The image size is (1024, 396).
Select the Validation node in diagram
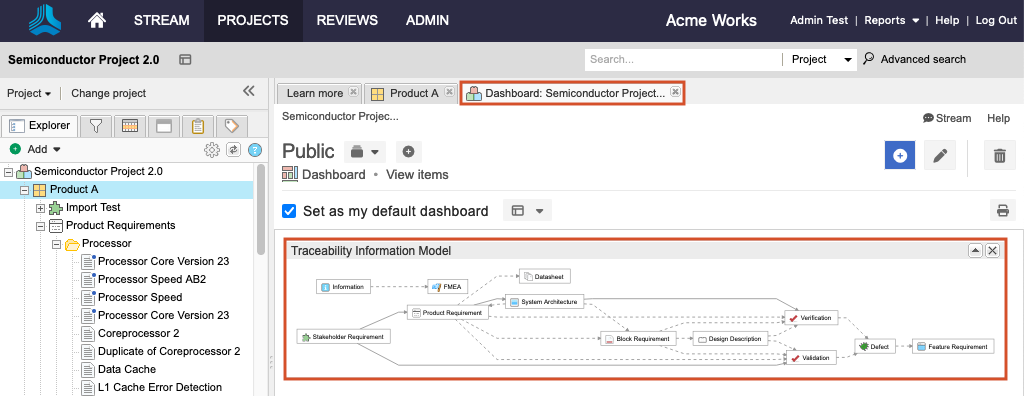coord(810,357)
